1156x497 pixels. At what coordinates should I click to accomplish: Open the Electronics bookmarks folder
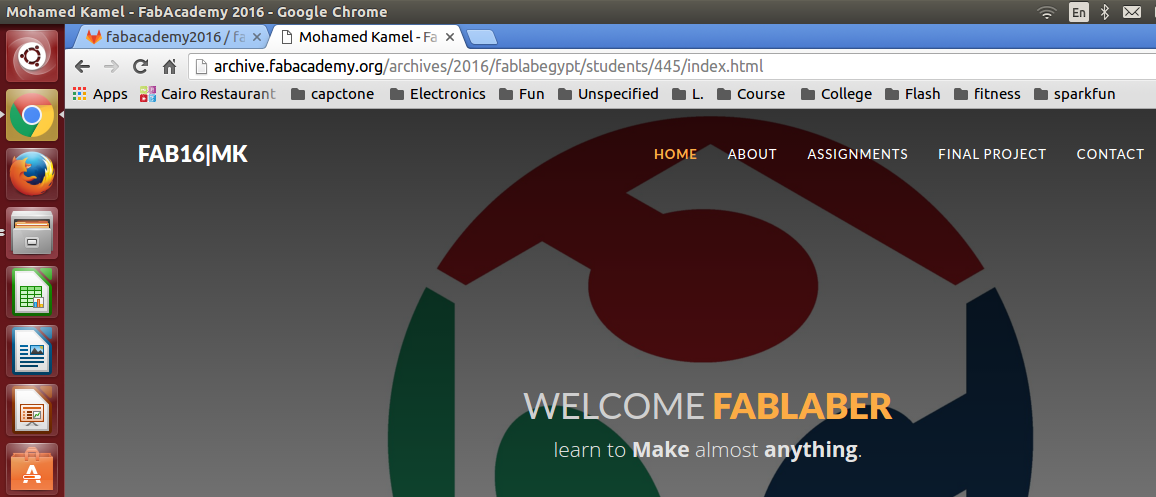437,94
